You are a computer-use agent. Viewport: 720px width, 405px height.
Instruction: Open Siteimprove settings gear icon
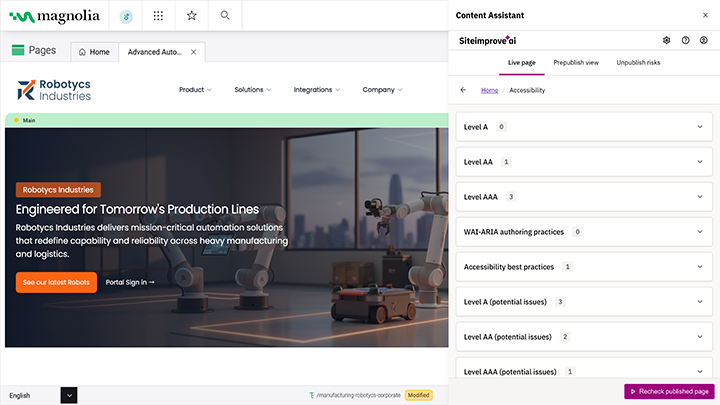click(x=666, y=40)
